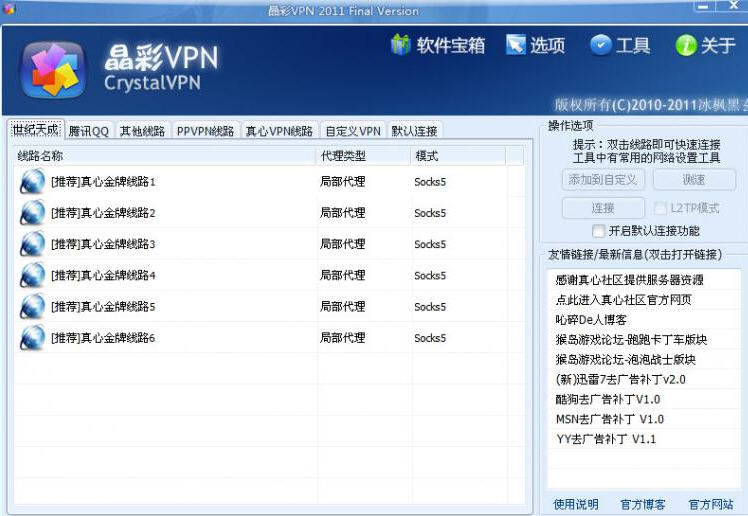Toggle the L2TP模式 checkbox

click(660, 208)
